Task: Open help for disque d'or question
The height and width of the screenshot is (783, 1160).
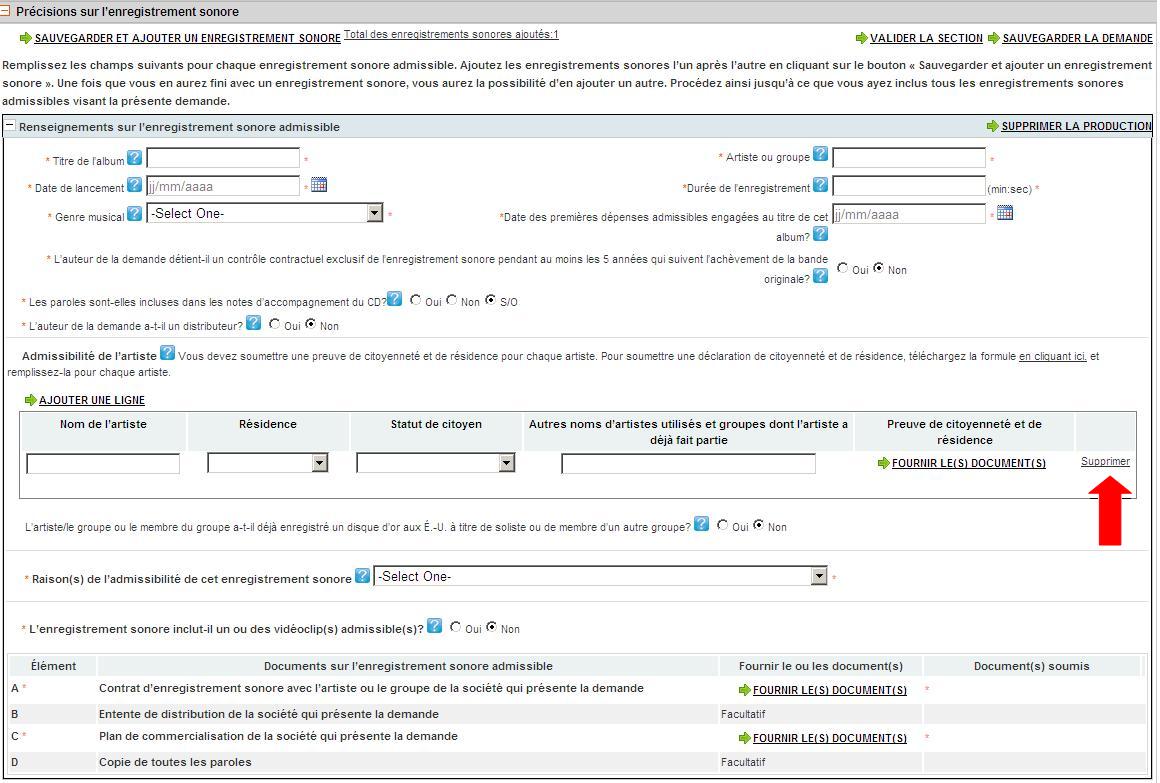Action: pos(701,524)
